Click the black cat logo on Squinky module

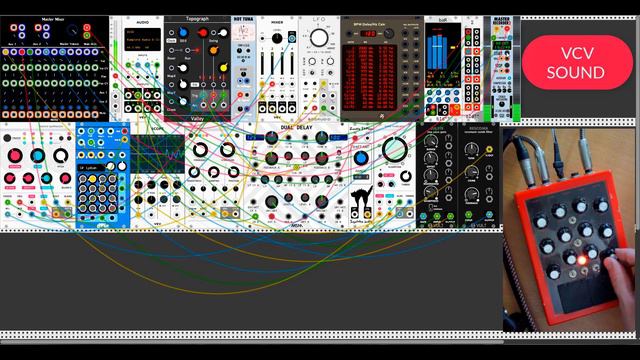[362, 199]
